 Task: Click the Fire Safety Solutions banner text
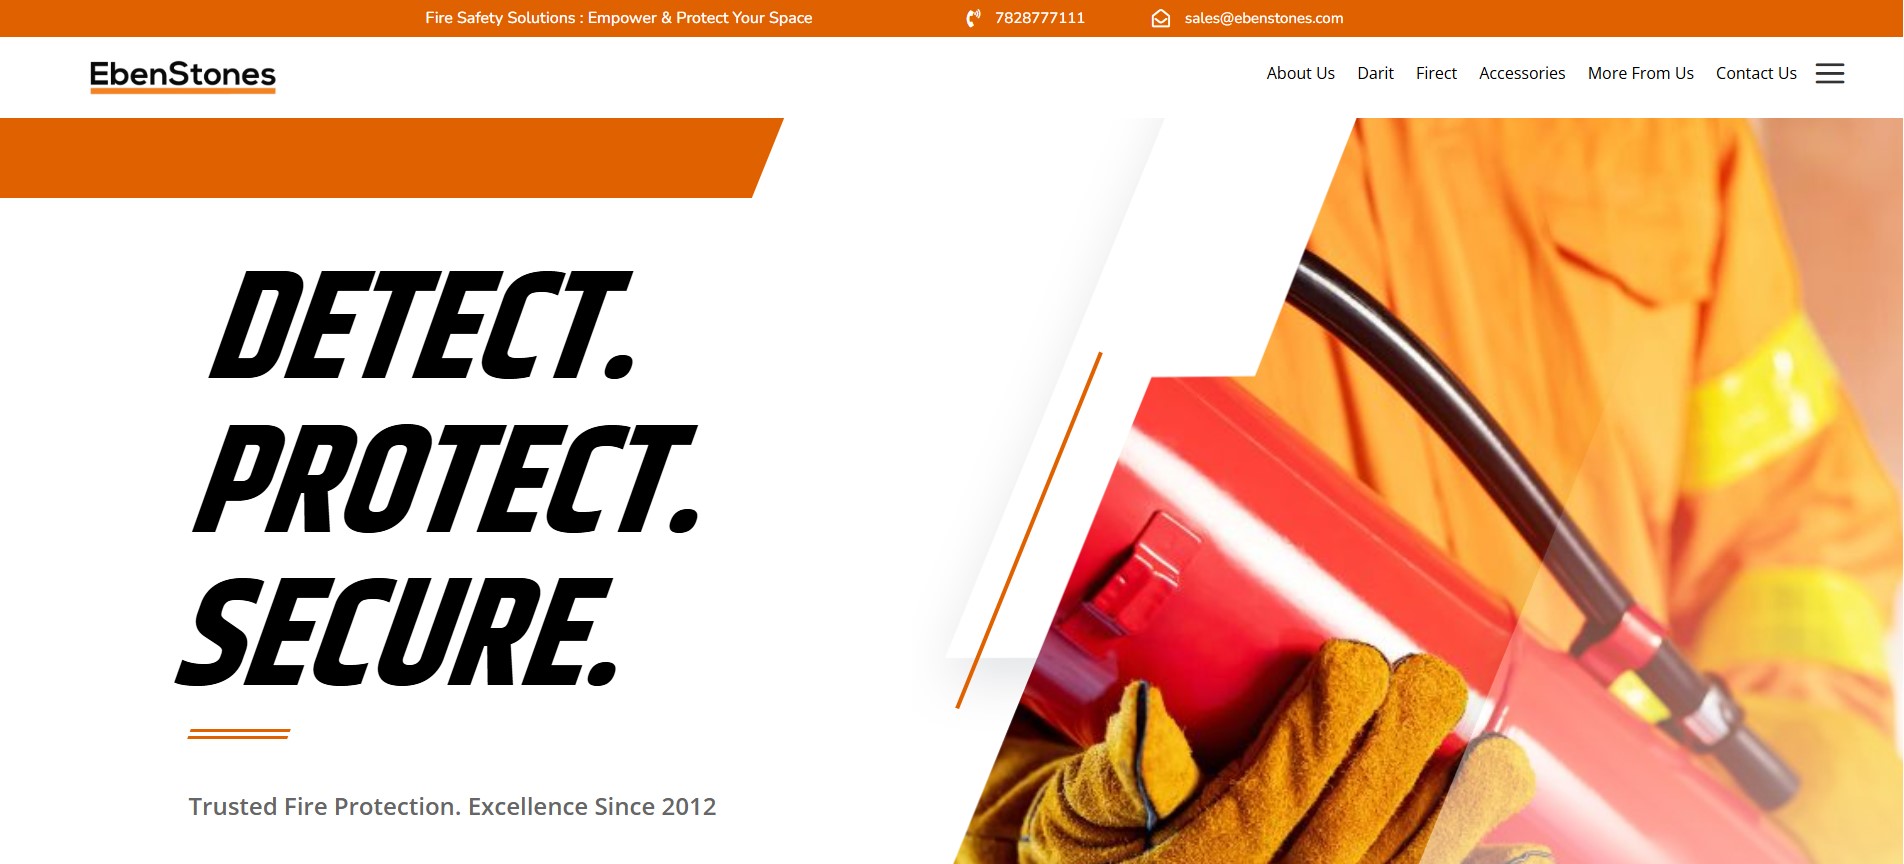[618, 18]
